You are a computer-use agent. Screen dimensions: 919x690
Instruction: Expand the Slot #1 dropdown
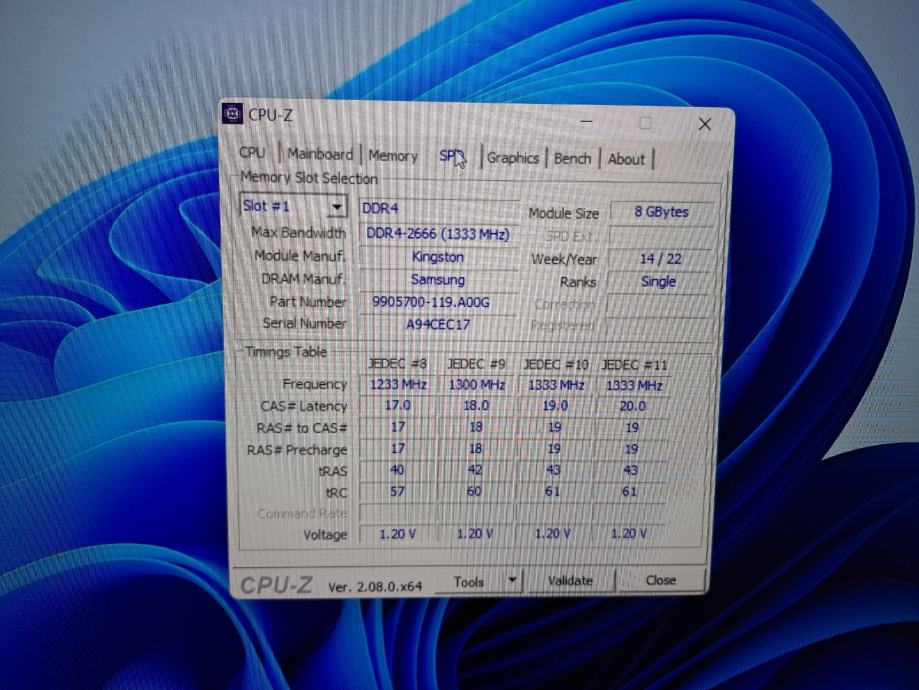tap(336, 206)
